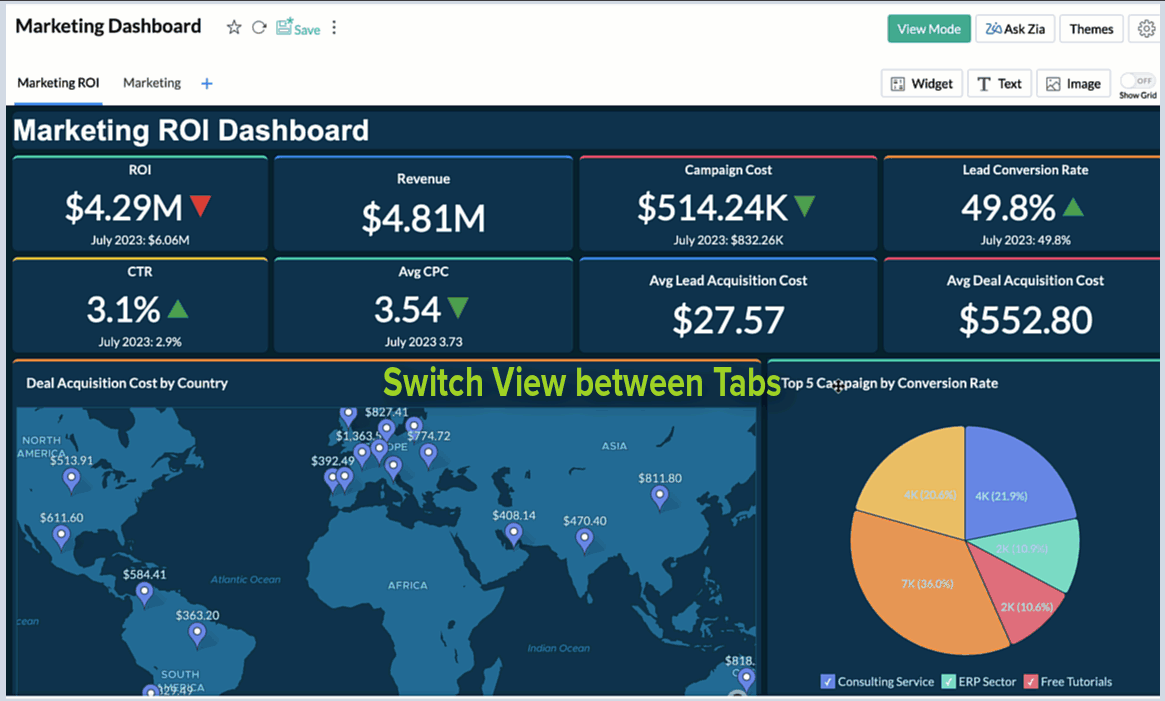
Task: Select the ROI $4.29M widget
Action: (x=140, y=204)
